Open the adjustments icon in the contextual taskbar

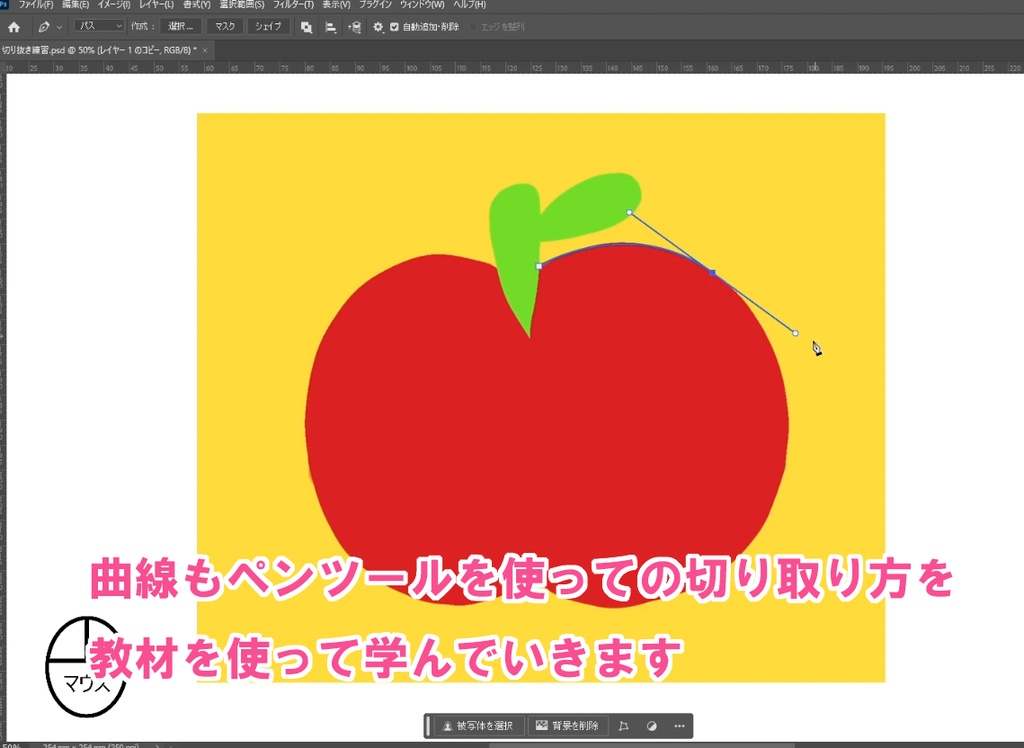pos(651,725)
